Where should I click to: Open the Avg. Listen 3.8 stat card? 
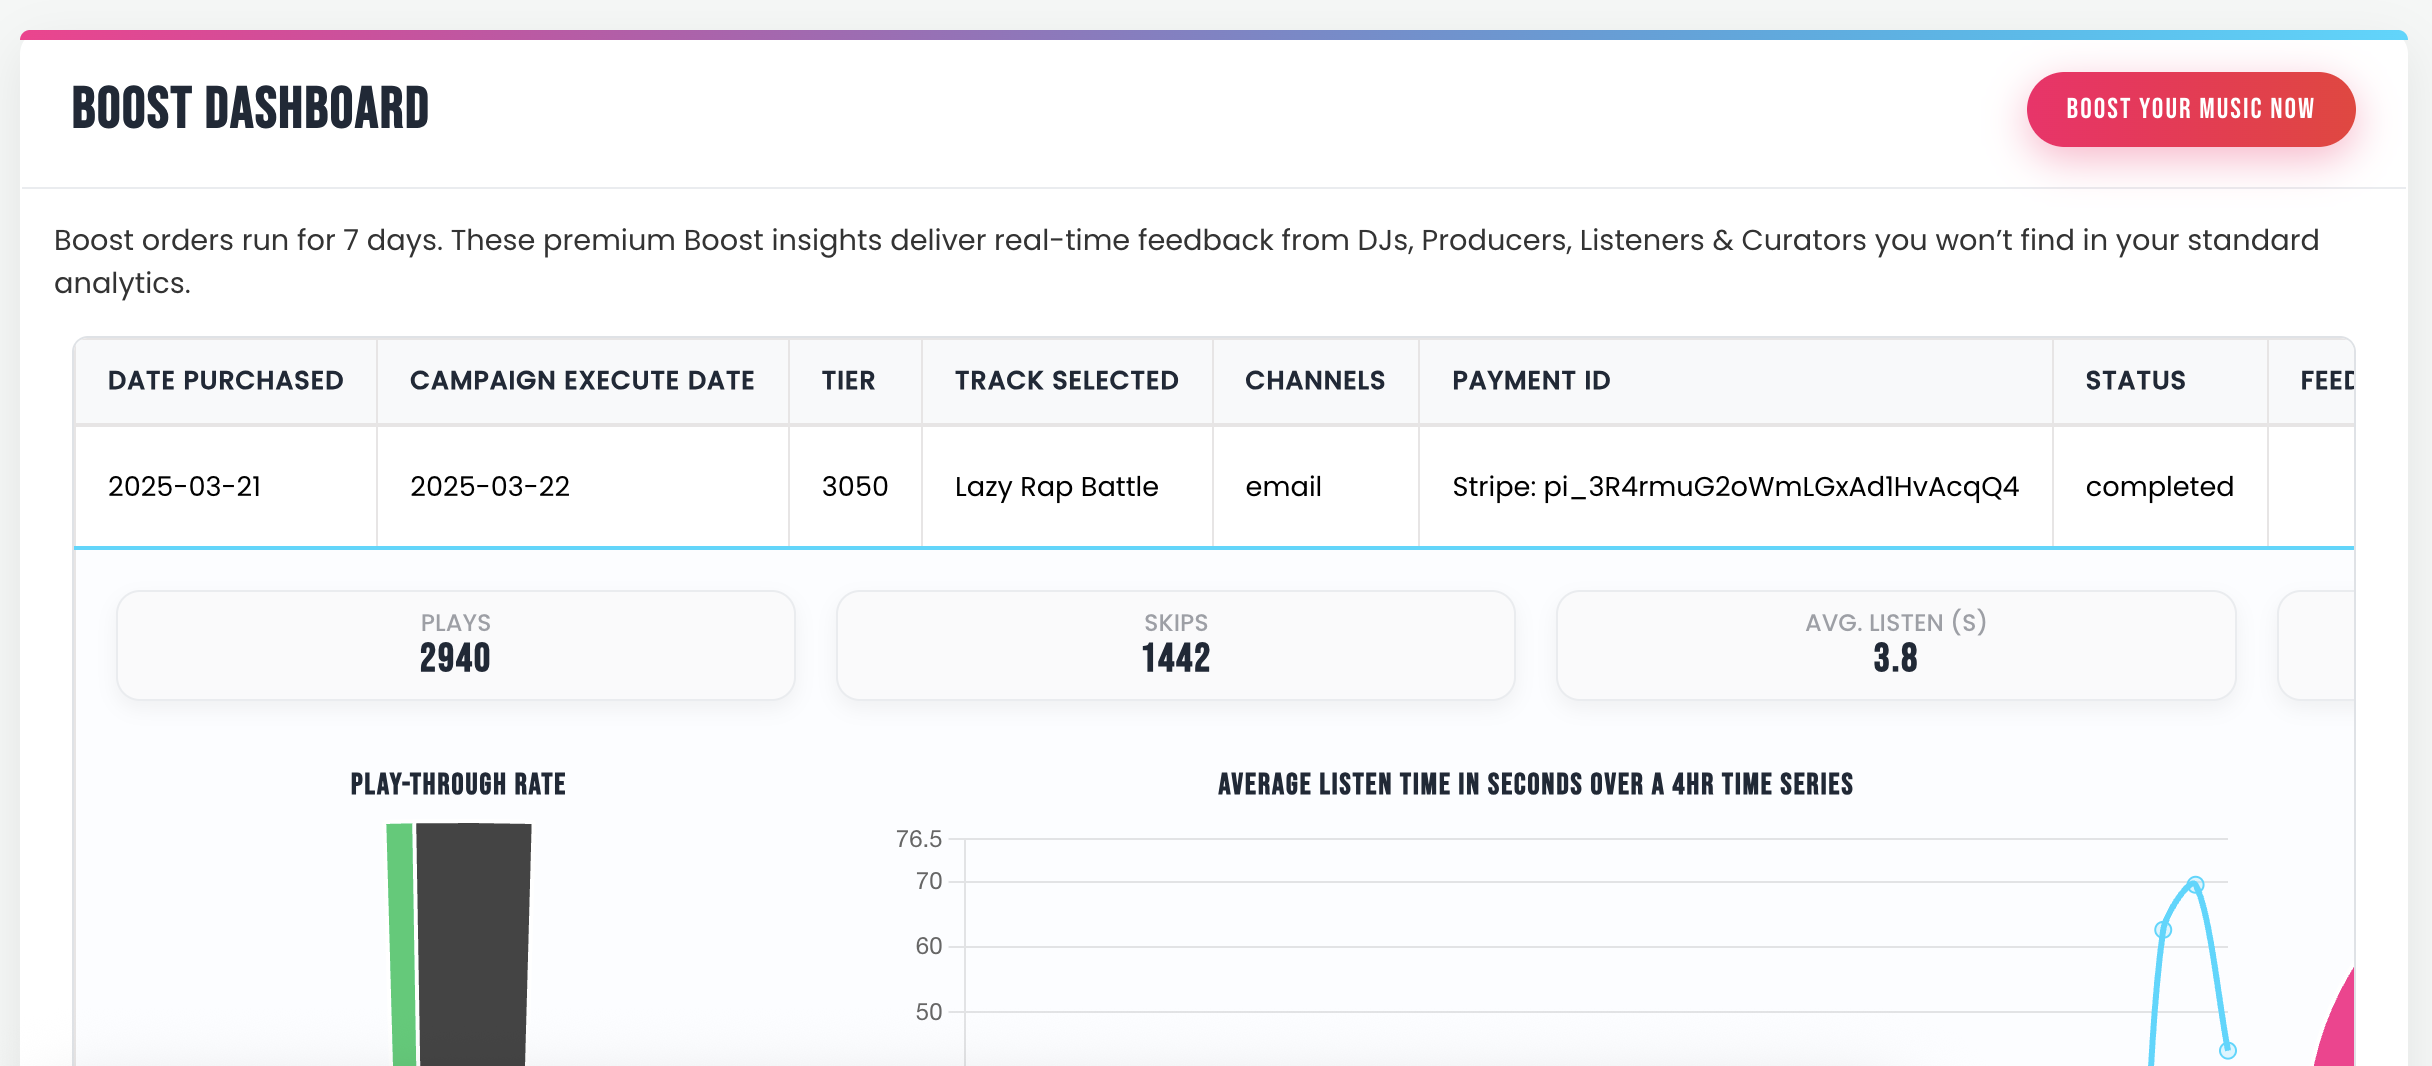click(x=1896, y=645)
